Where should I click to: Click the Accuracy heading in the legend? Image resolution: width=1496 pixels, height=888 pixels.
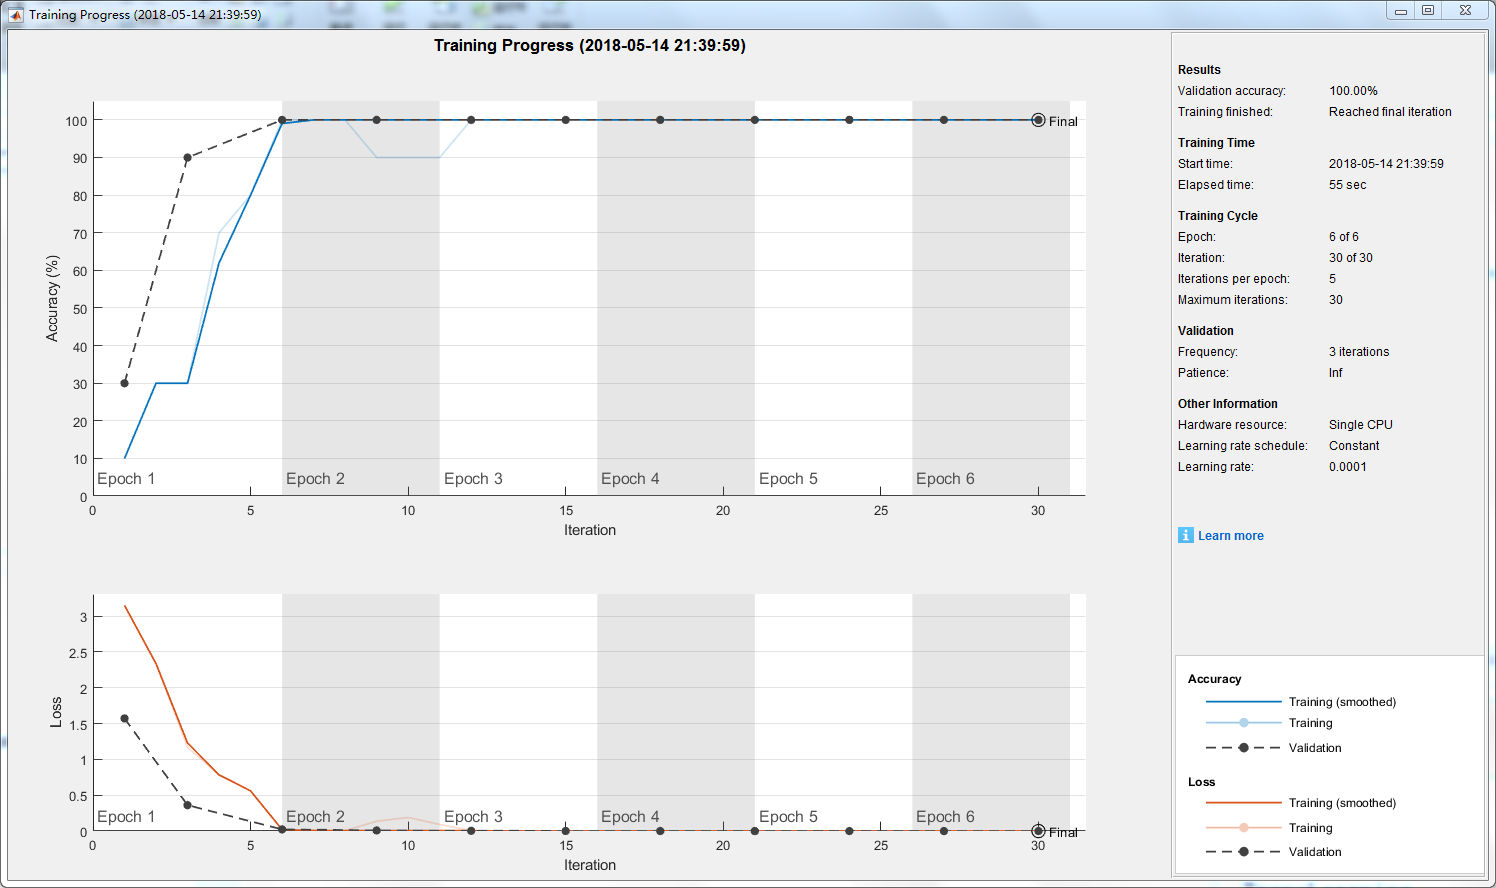(1215, 679)
